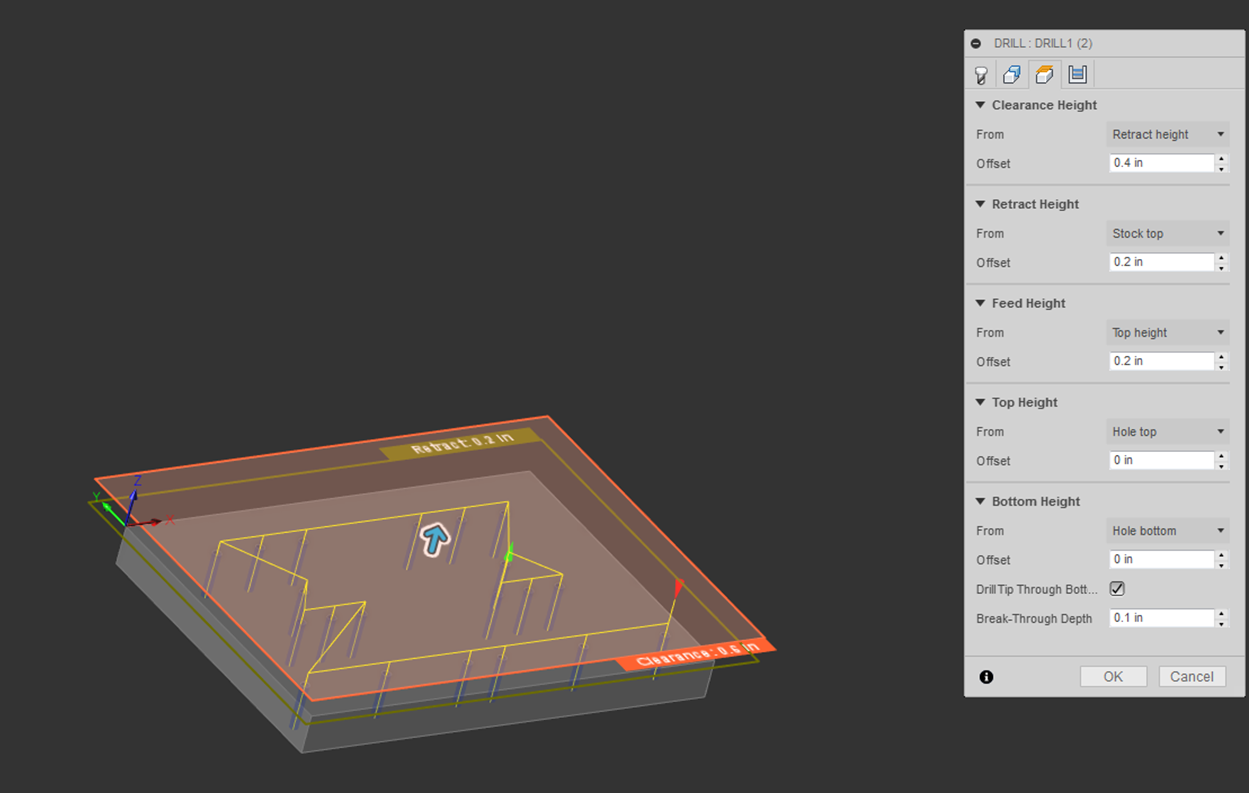Viewport: 1249px width, 793px height.
Task: Click the blue arrow manipulator in viewport
Action: pos(434,539)
